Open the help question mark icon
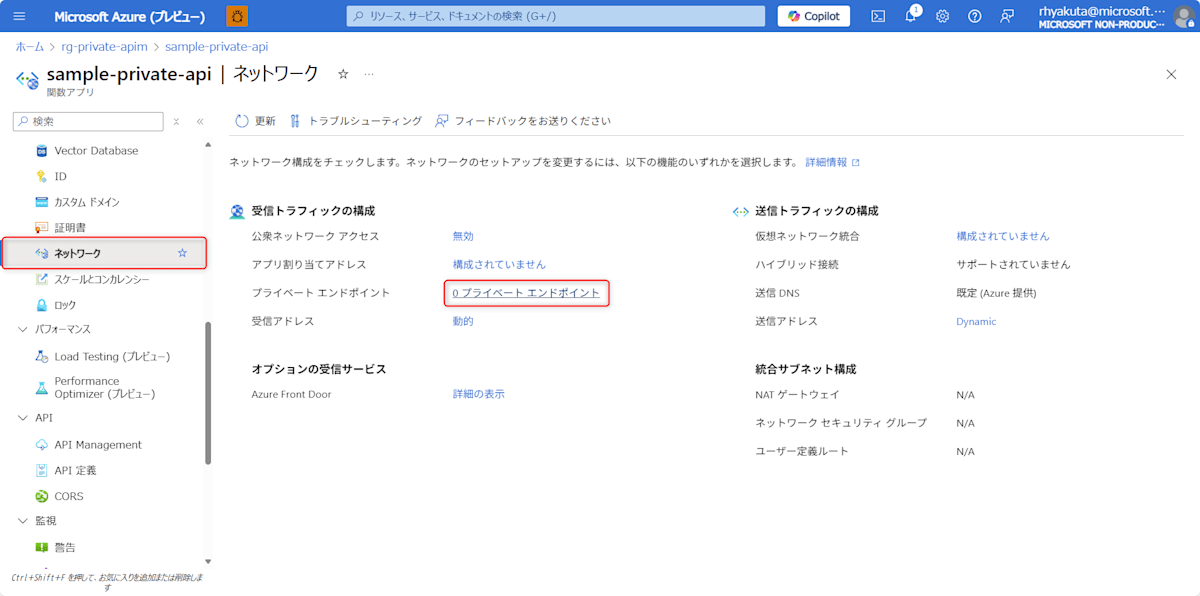The height and width of the screenshot is (596, 1200). pyautogui.click(x=975, y=16)
